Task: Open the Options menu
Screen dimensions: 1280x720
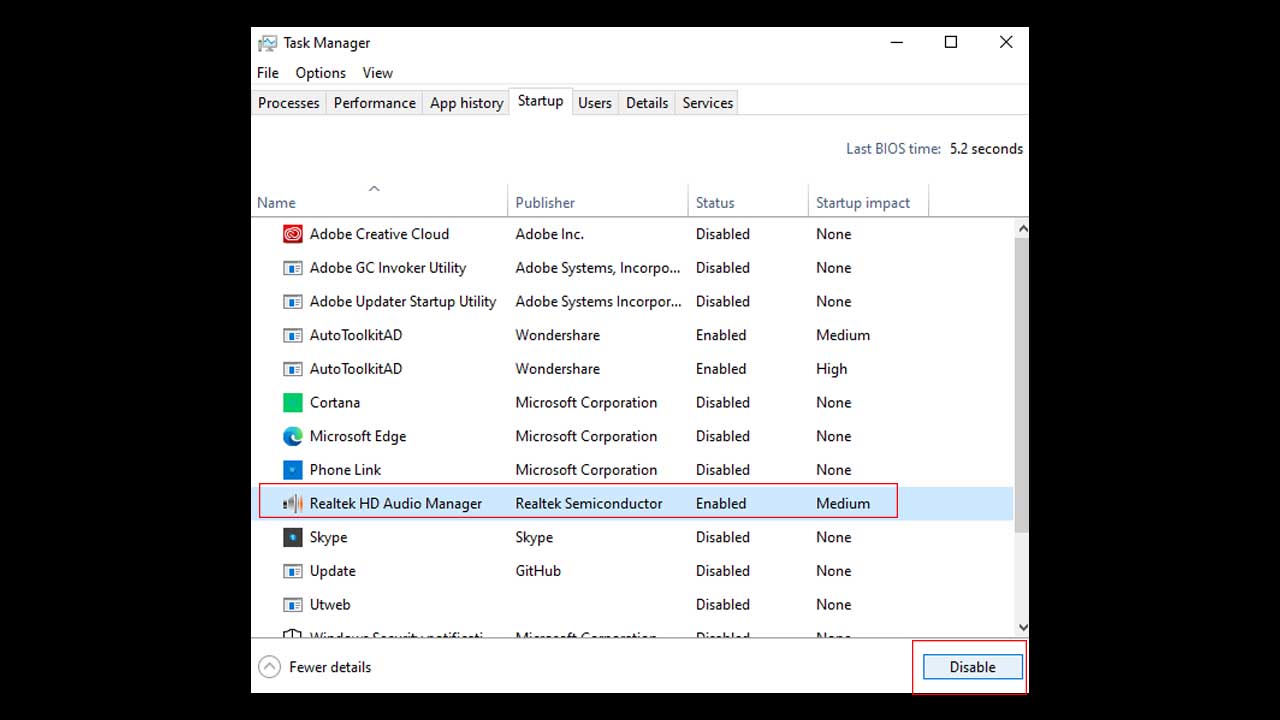Action: (x=320, y=72)
